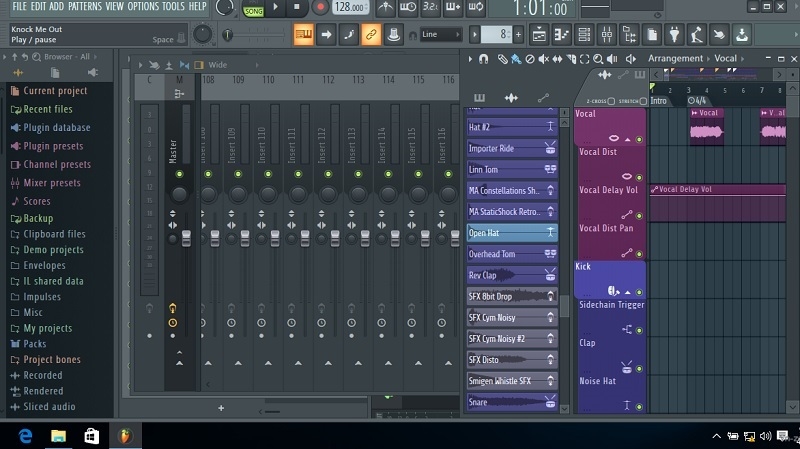The image size is (800, 449).
Task: Collapse the Kick track group arrow
Action: pos(628,292)
